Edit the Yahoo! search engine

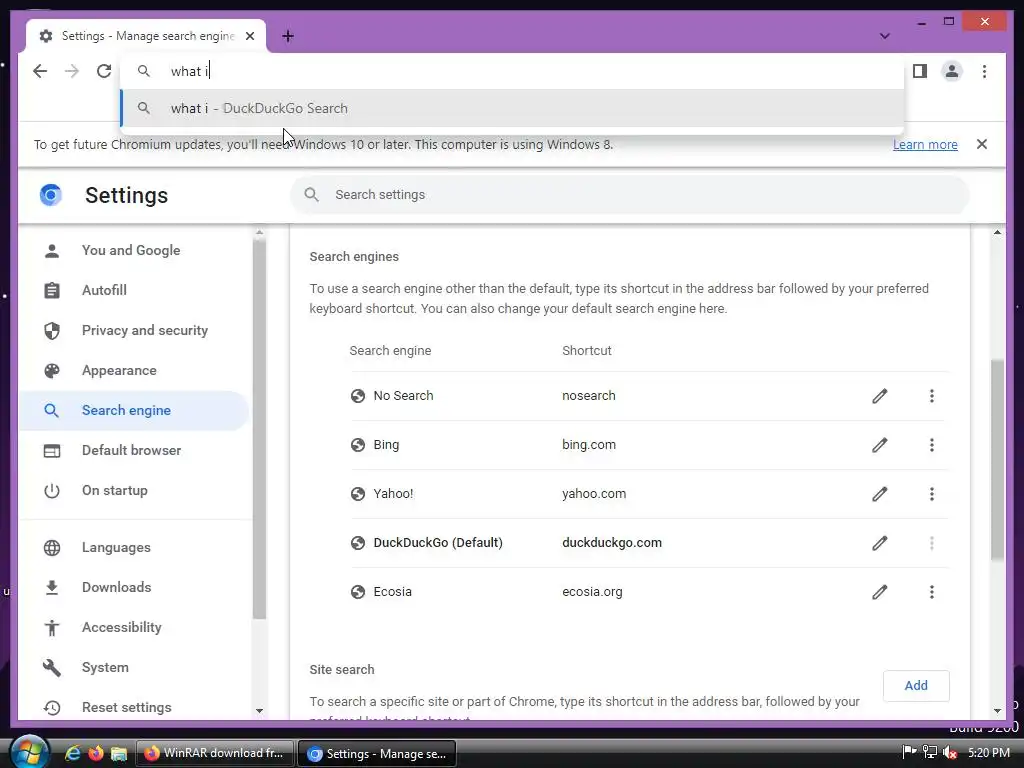tap(880, 494)
